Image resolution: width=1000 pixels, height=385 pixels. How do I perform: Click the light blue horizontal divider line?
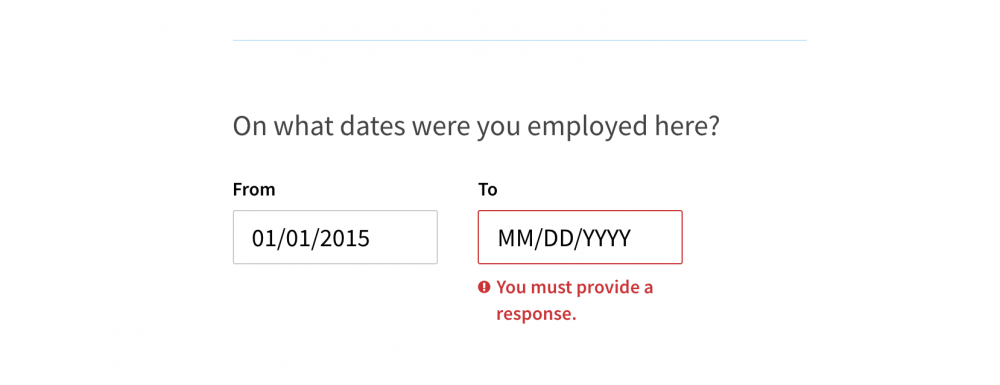[x=520, y=40]
